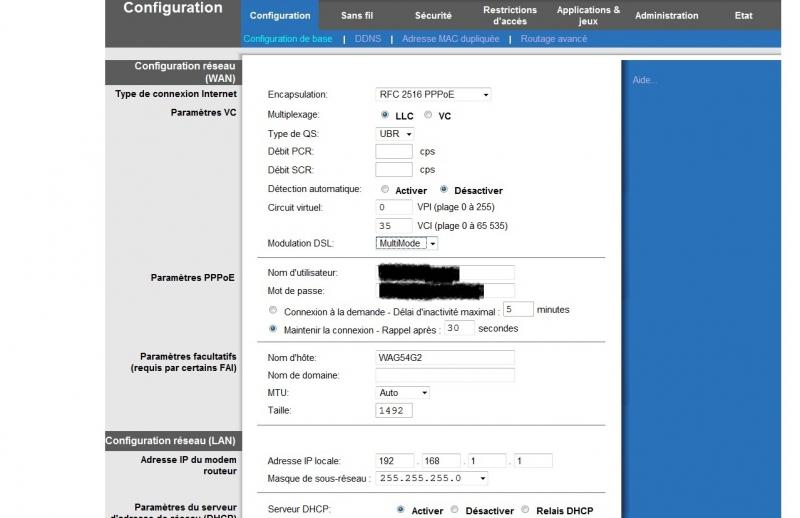Screen dimensions: 800x518
Task: Select the VC multiplexing radio button
Action: [428, 115]
